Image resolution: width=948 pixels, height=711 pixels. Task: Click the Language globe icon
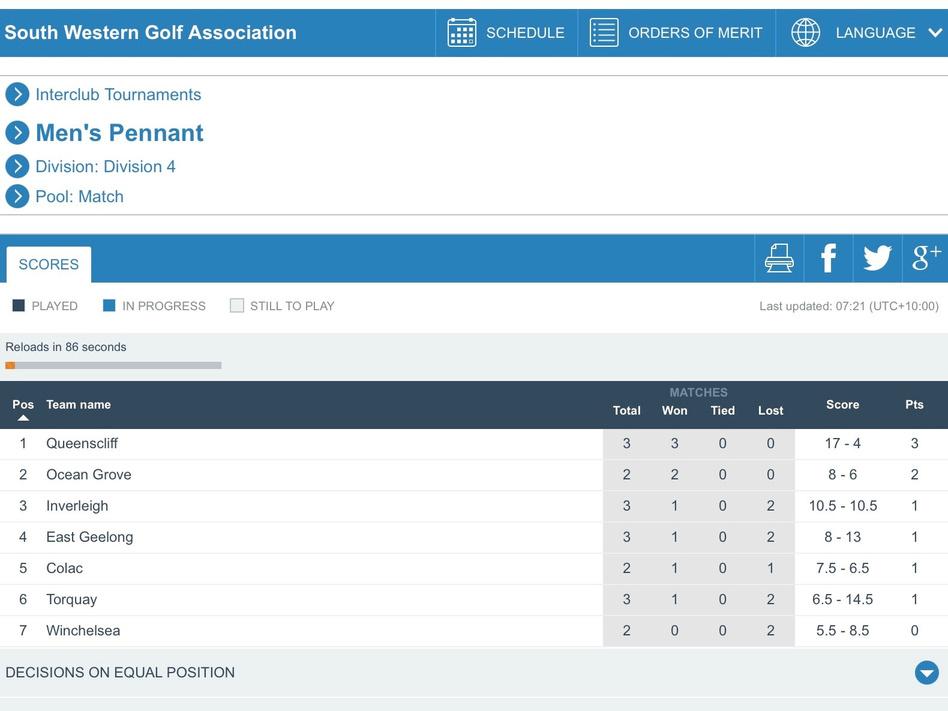coord(805,32)
